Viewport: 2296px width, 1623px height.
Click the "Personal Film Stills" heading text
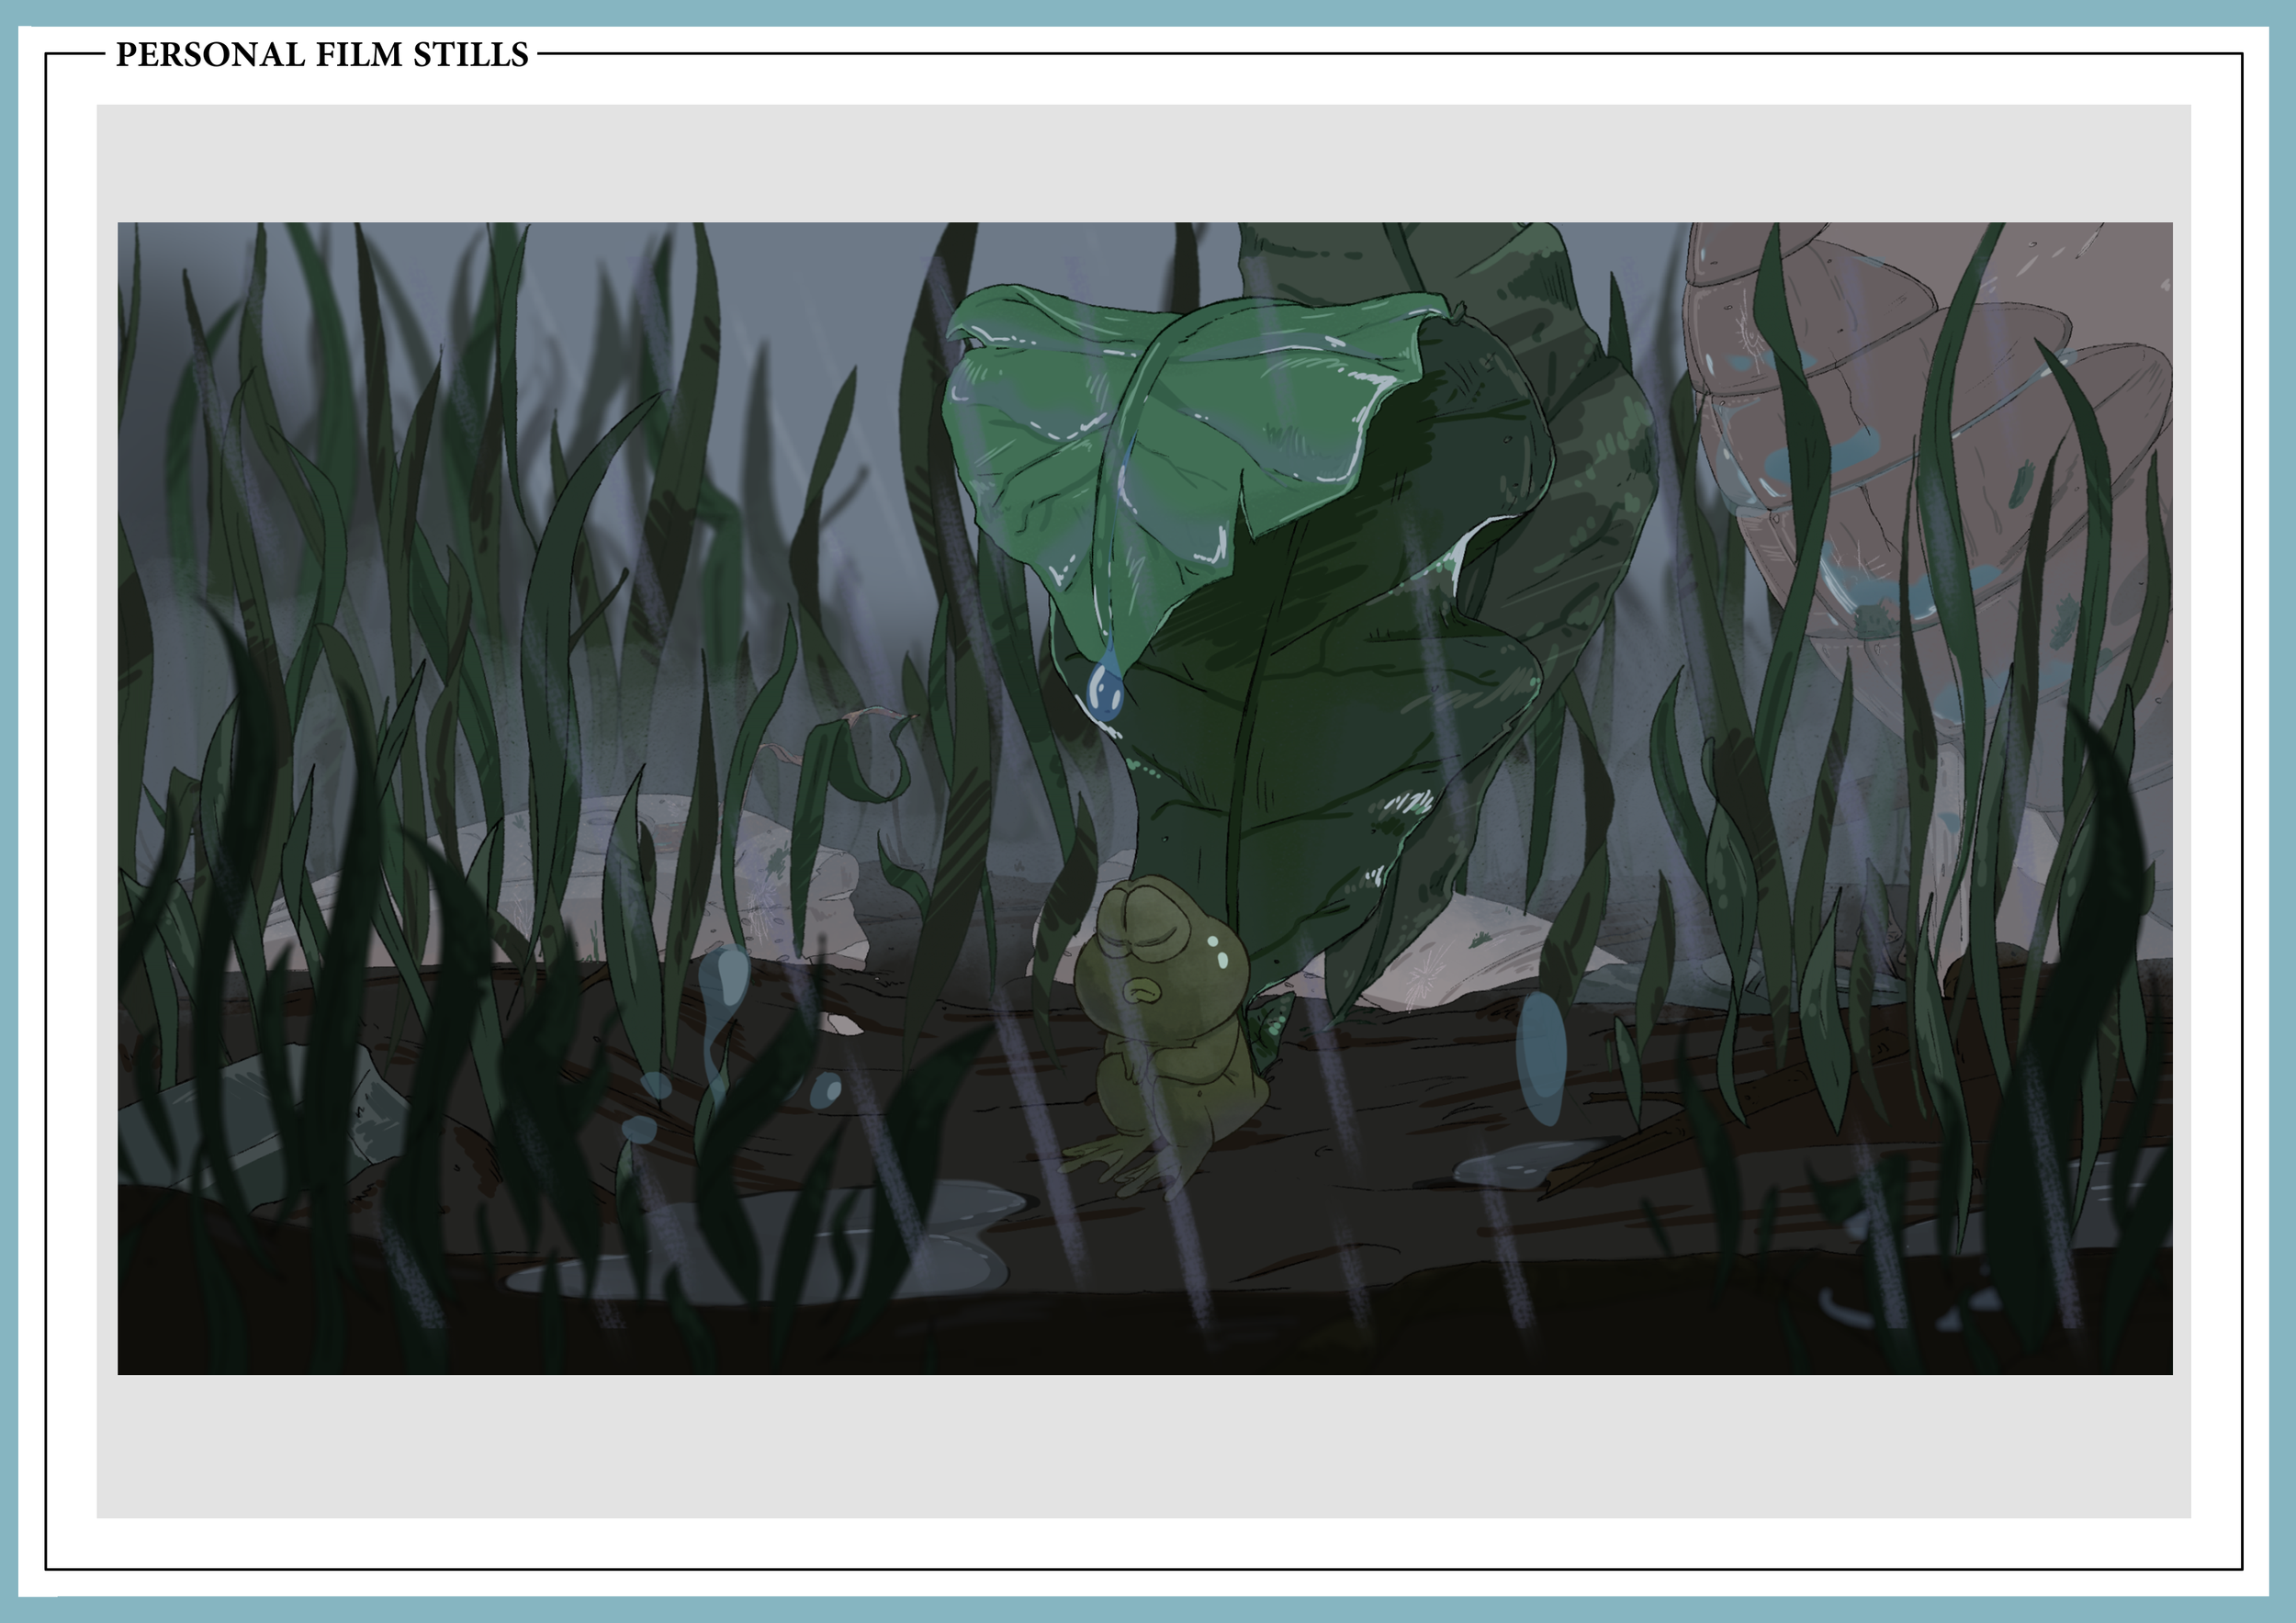(321, 55)
